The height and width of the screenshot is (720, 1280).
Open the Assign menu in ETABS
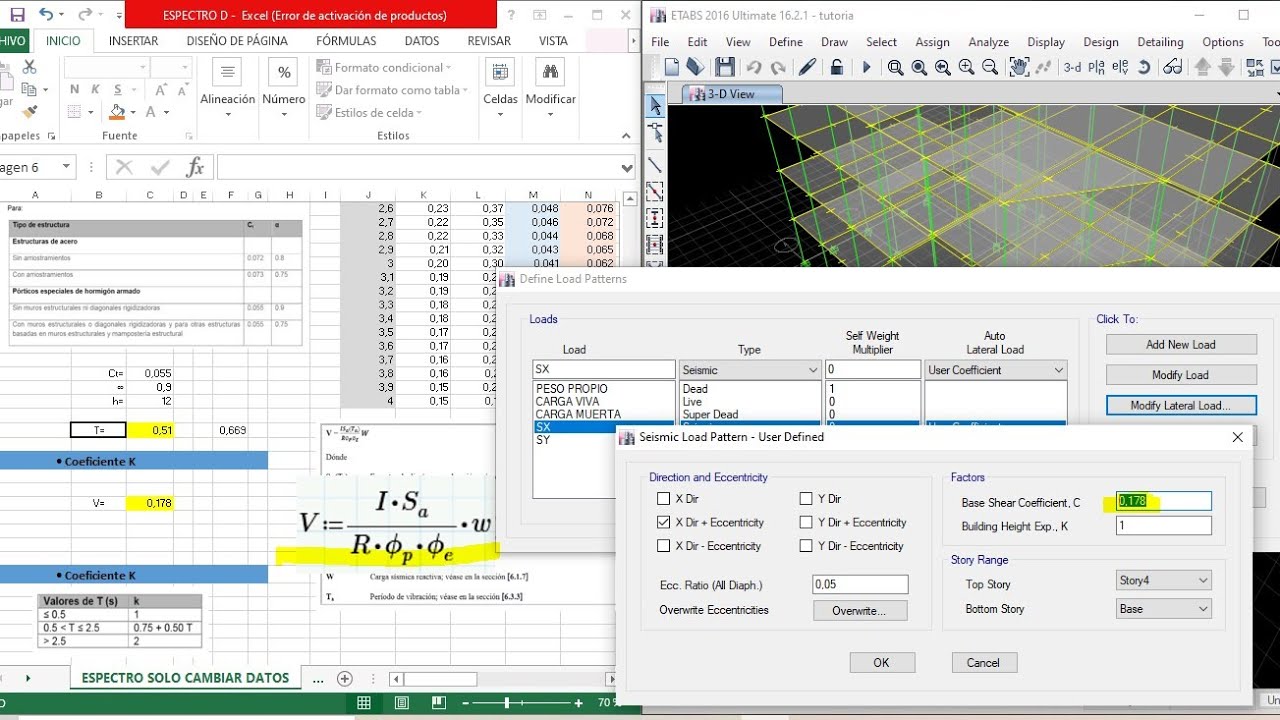[932, 42]
